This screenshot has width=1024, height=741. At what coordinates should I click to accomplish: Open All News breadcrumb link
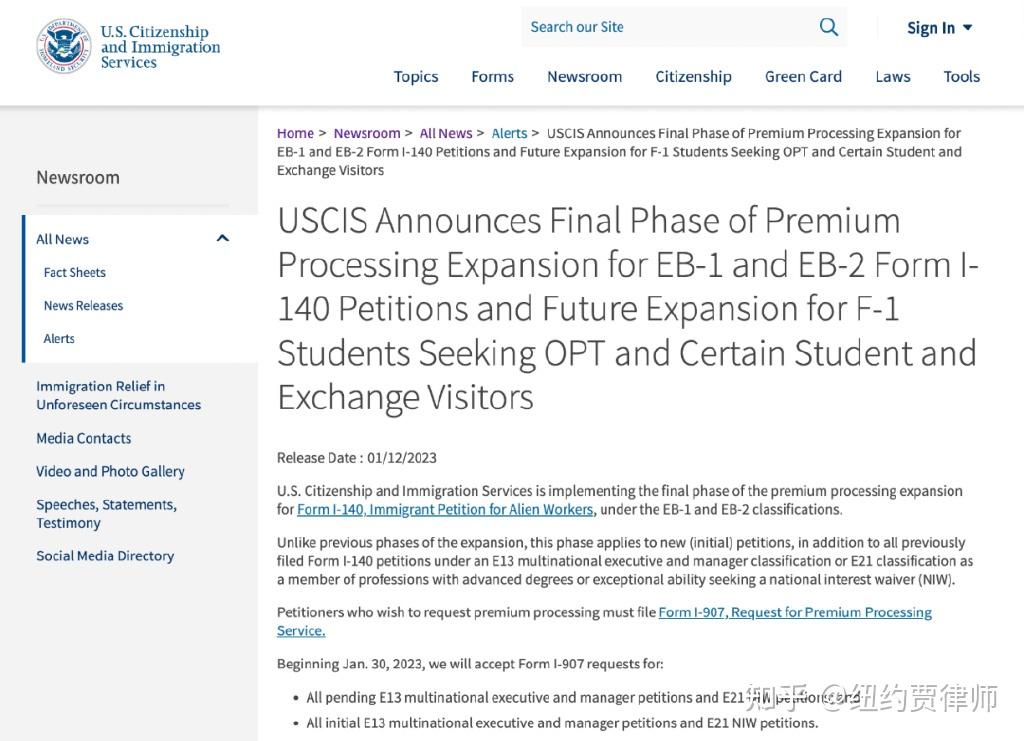click(445, 133)
